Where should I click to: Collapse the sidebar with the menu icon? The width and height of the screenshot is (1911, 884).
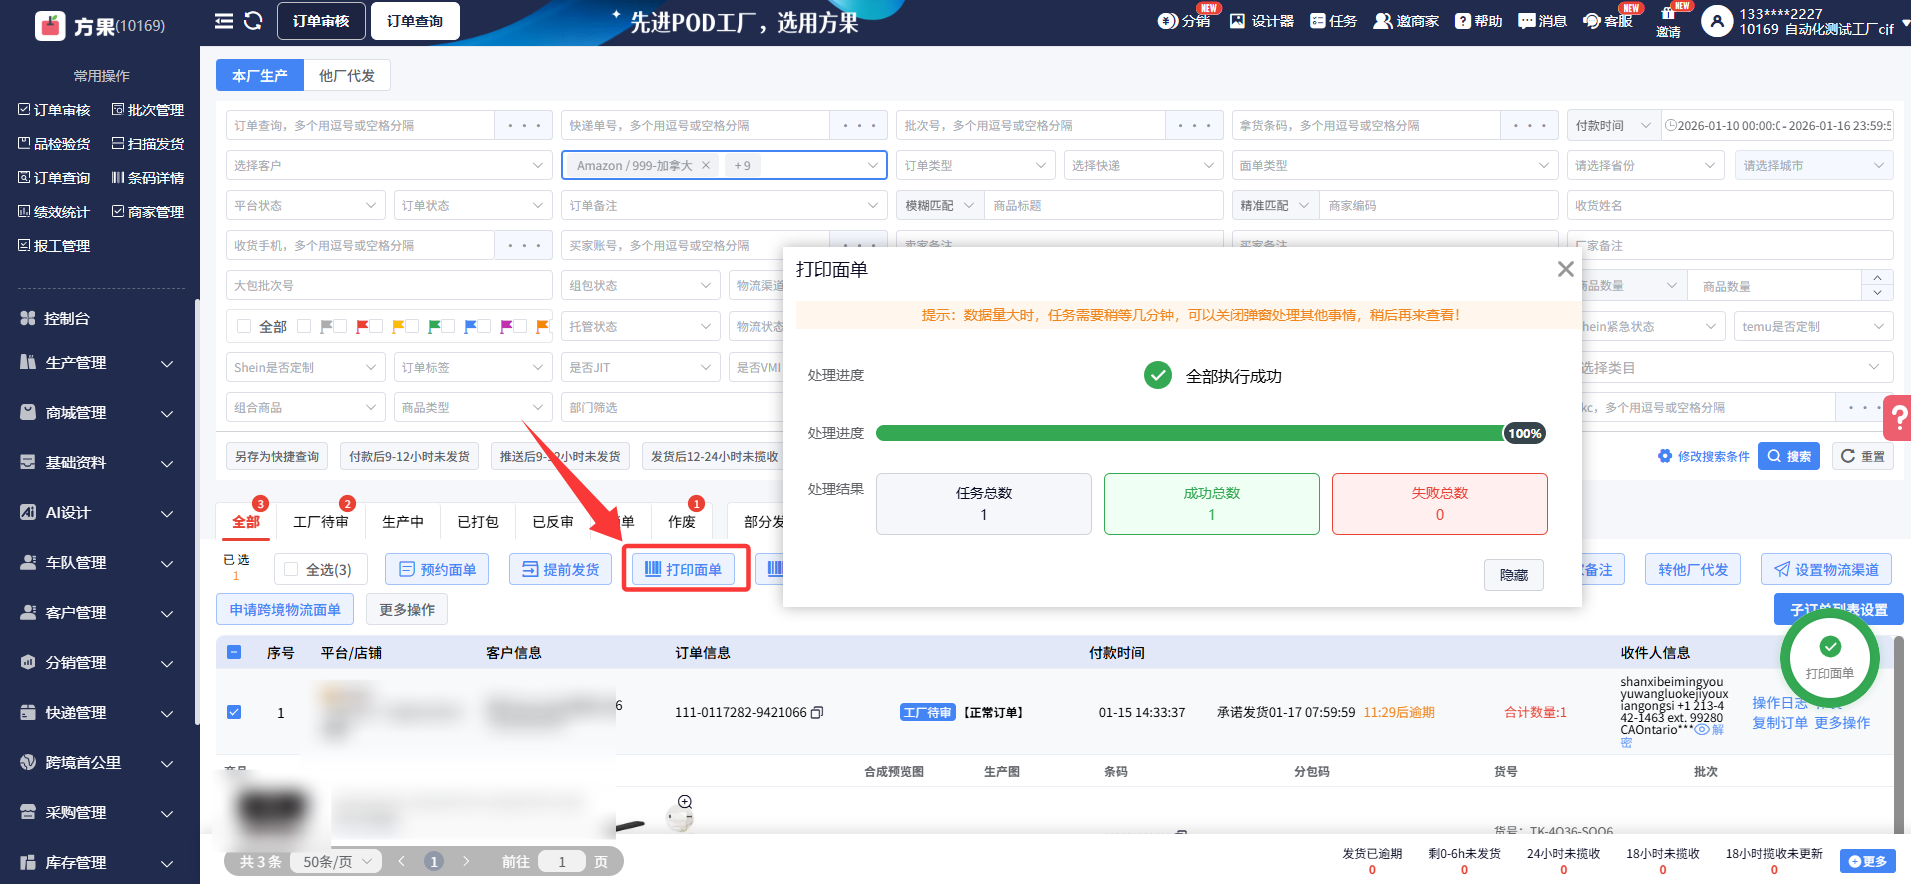tap(224, 21)
